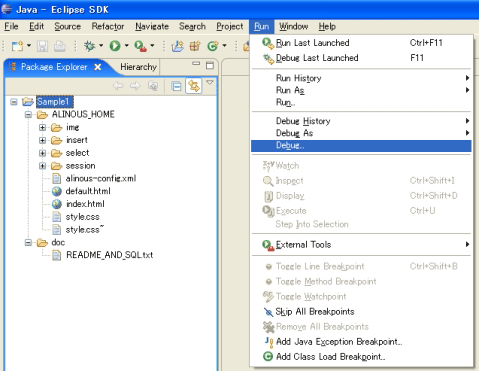The height and width of the screenshot is (371, 479).
Task: Choose the highlighted Debug... menu item
Action: point(361,146)
